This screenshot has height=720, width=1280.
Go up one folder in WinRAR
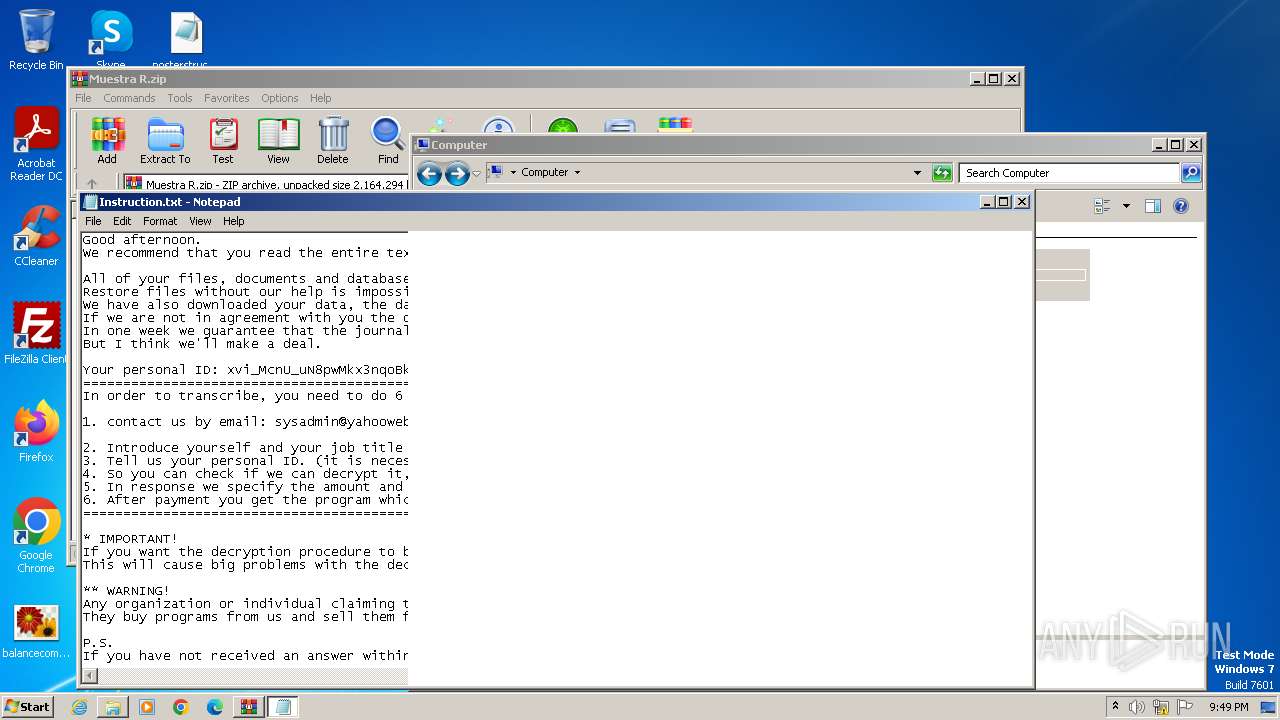[92, 184]
